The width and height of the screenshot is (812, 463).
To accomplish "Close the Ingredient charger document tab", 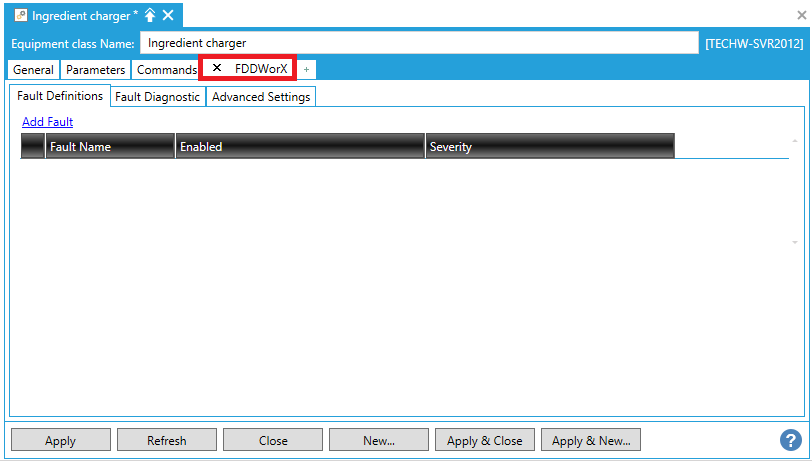I will 168,16.
